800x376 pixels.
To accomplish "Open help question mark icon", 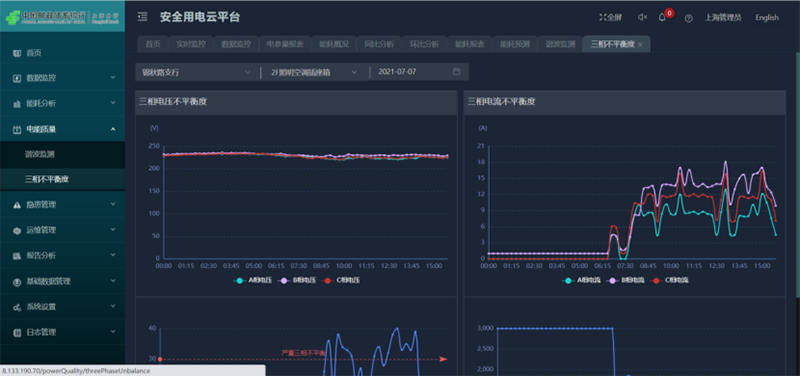I will coord(689,18).
